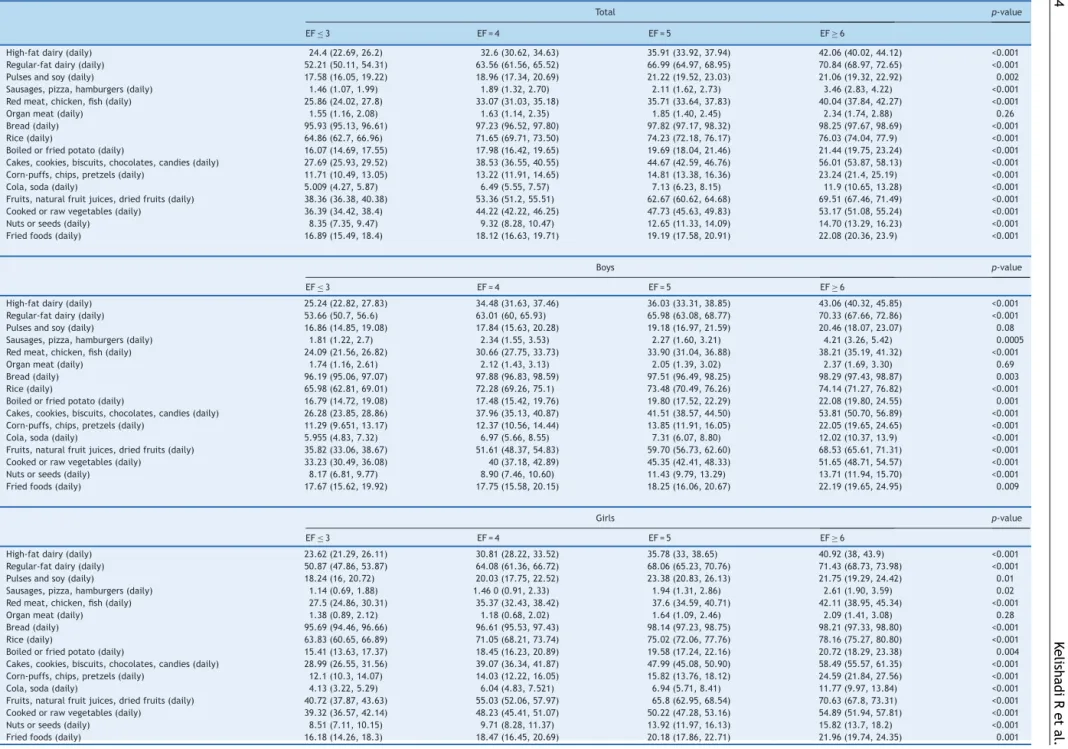
Task: Click "Bread (daily)" row label in Total section
Action: [32, 126]
